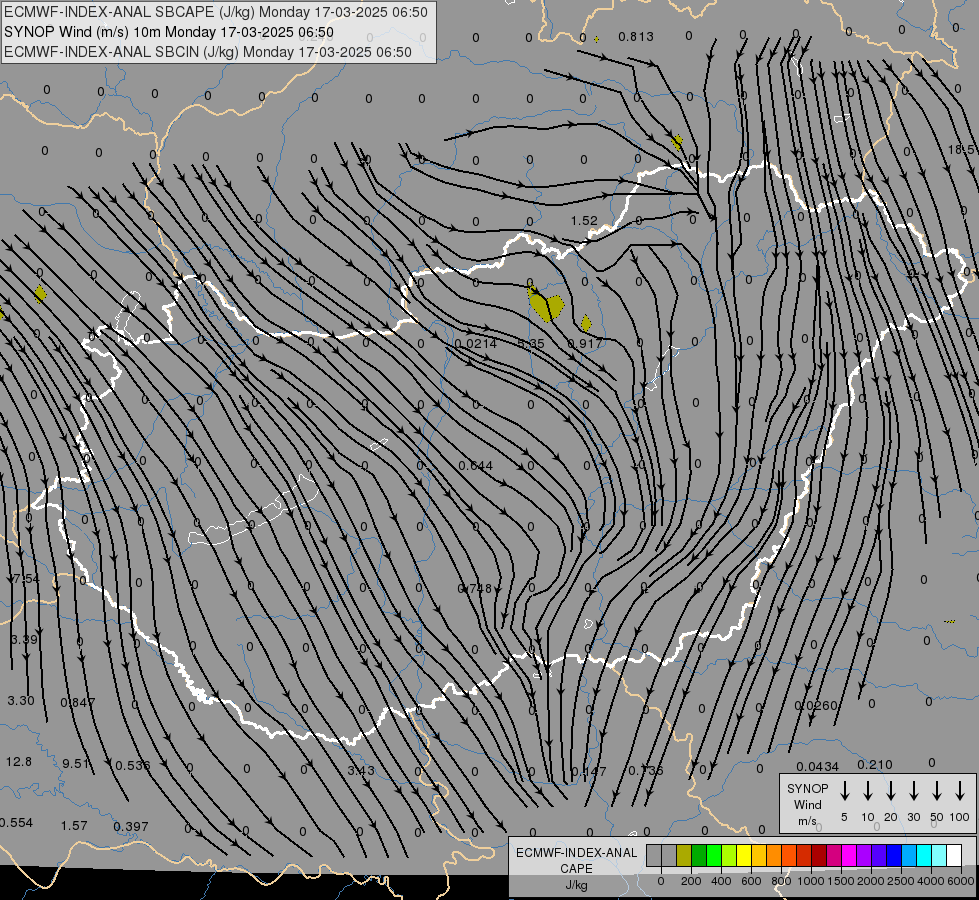979x900 pixels.
Task: Click the 1000 tick label on CAPE scale
Action: tap(810, 881)
